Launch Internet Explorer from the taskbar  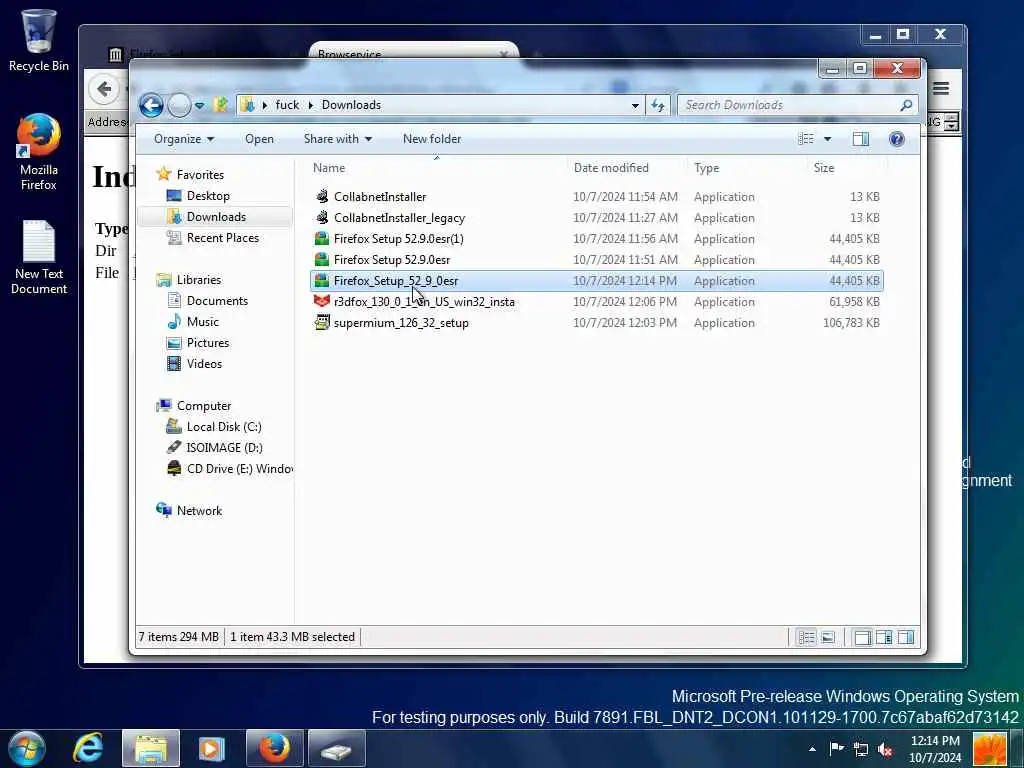[88, 748]
